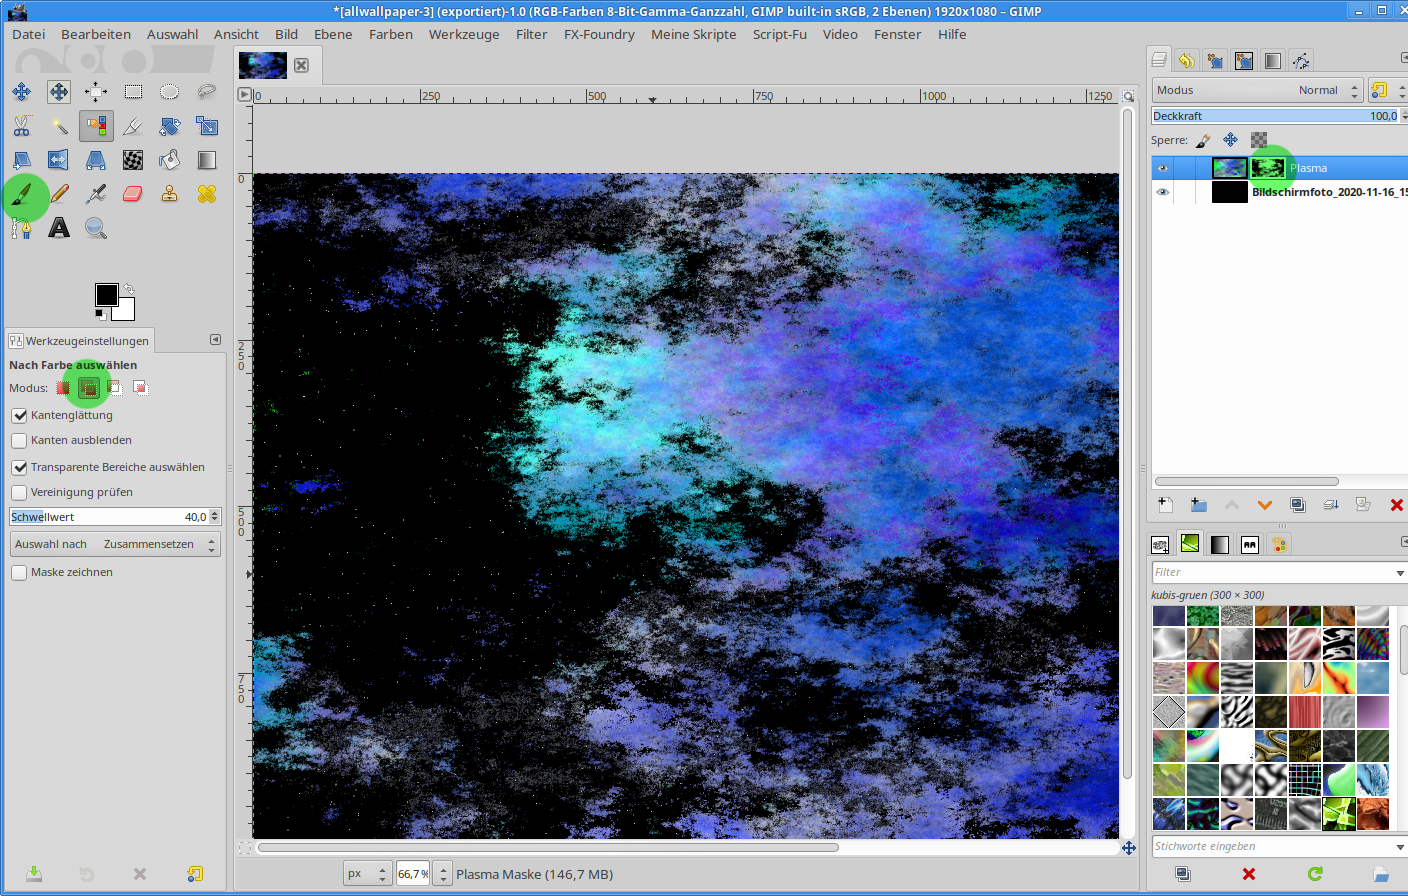Click the Plasma layer mask thumbnail

(1267, 168)
